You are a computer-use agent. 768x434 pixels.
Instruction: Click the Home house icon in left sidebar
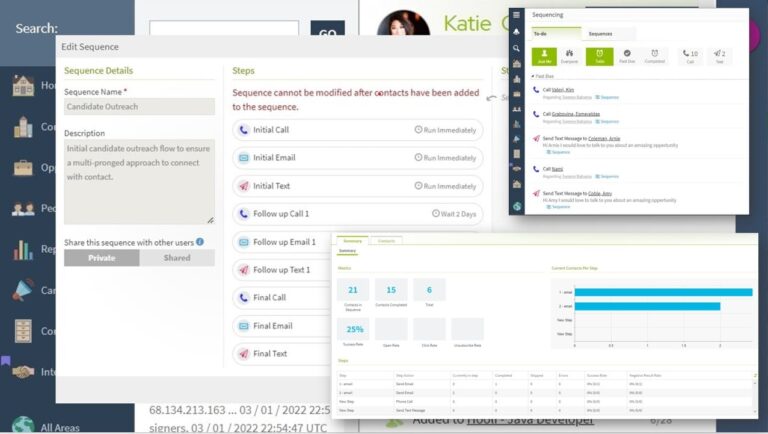(x=23, y=86)
